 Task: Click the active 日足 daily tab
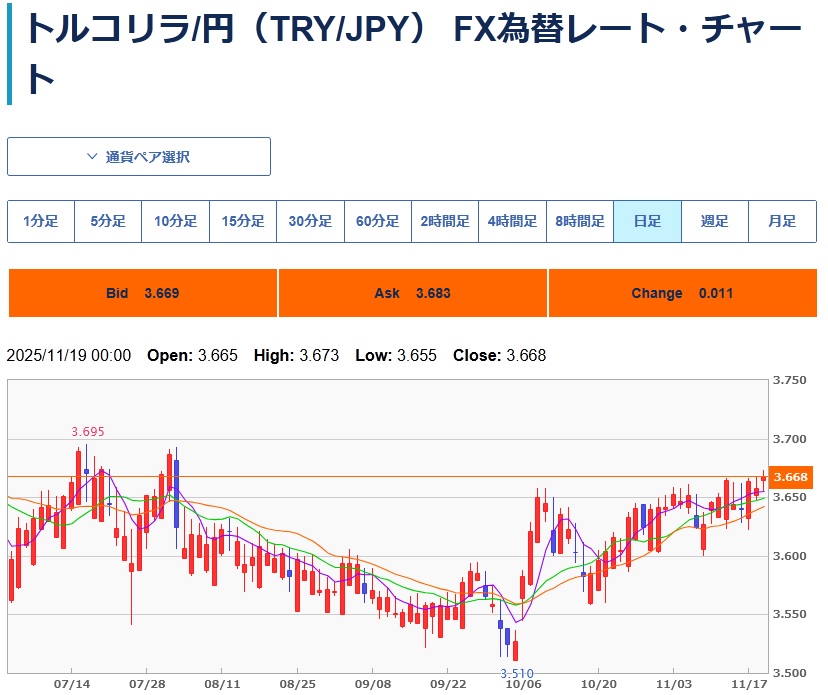click(647, 222)
